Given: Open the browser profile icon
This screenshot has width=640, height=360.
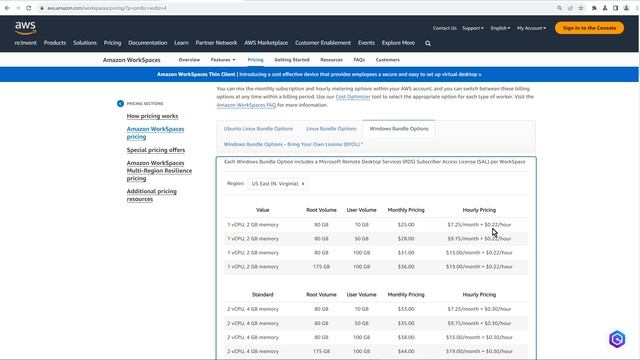Looking at the screenshot, I should [x=626, y=8].
